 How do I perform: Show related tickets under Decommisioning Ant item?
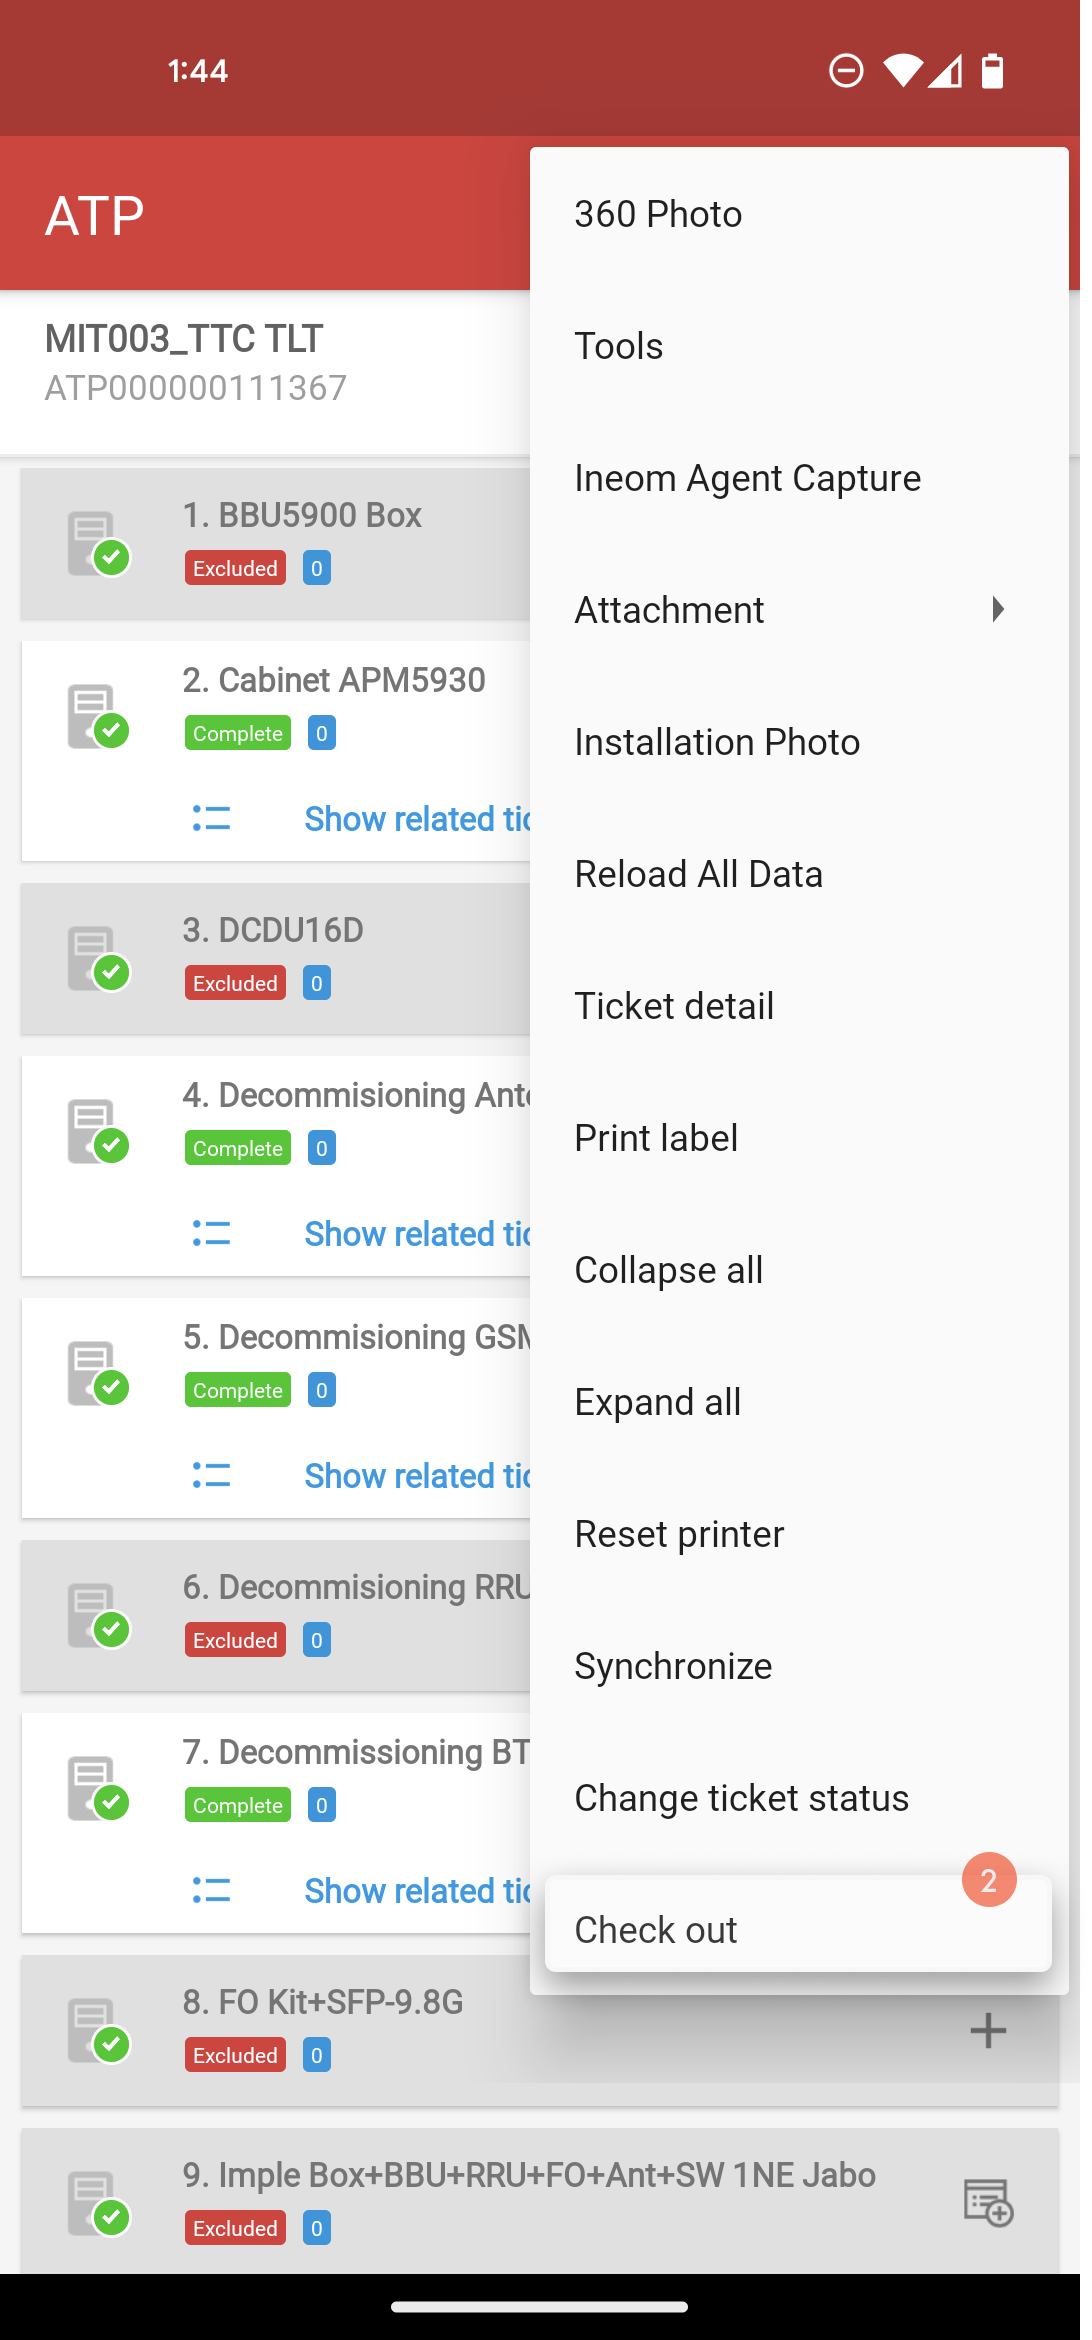[x=417, y=1234]
